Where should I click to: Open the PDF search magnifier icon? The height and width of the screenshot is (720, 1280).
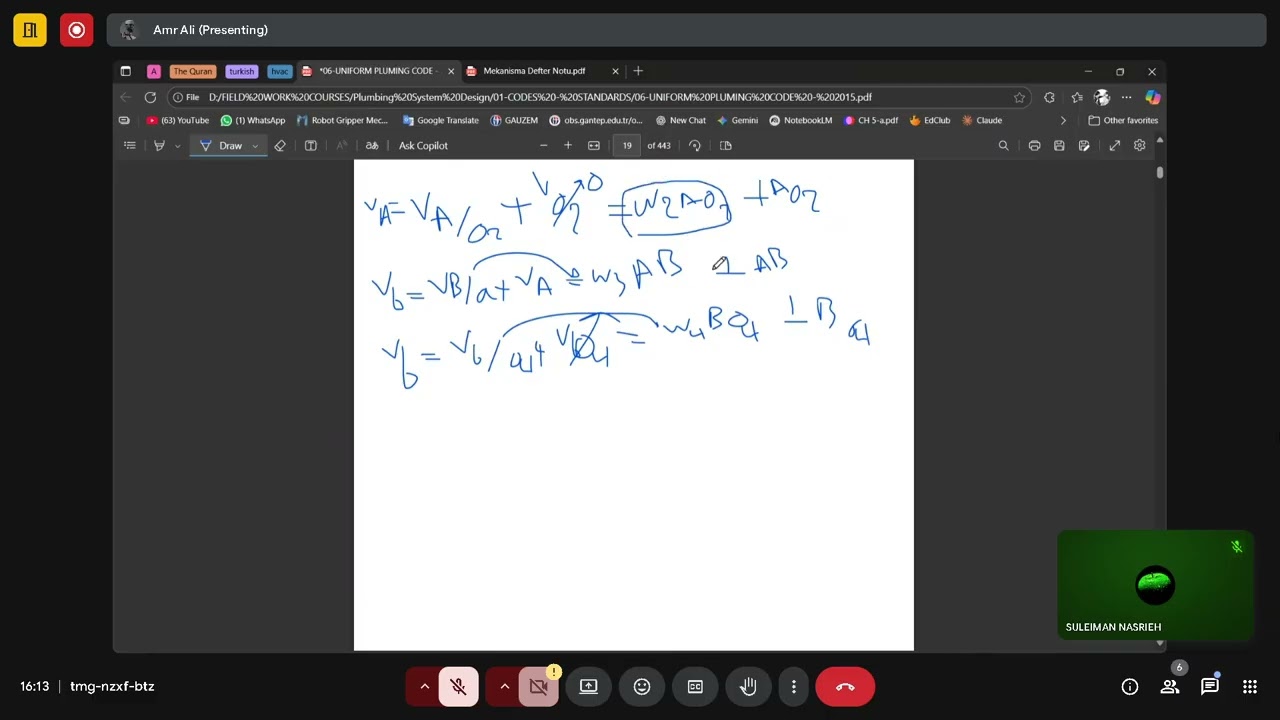[x=1003, y=145]
